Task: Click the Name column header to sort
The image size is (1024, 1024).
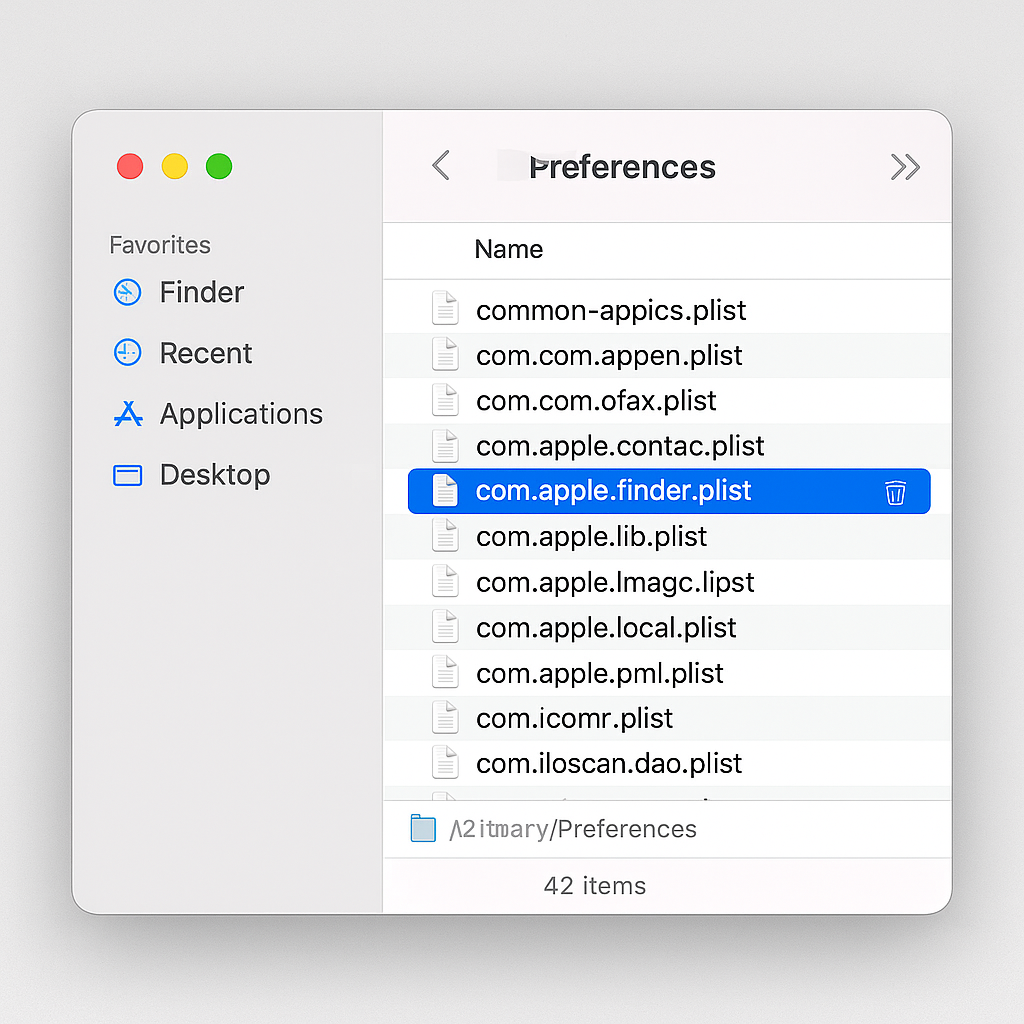Action: pos(508,249)
